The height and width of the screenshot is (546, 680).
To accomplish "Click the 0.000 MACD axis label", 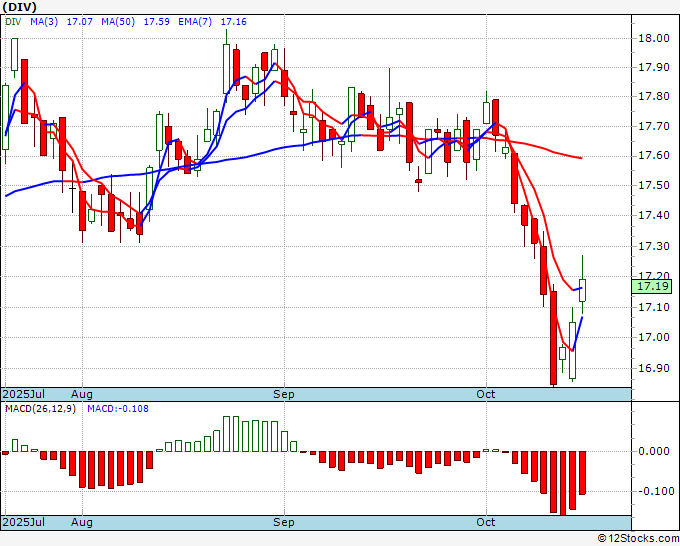I will (654, 451).
